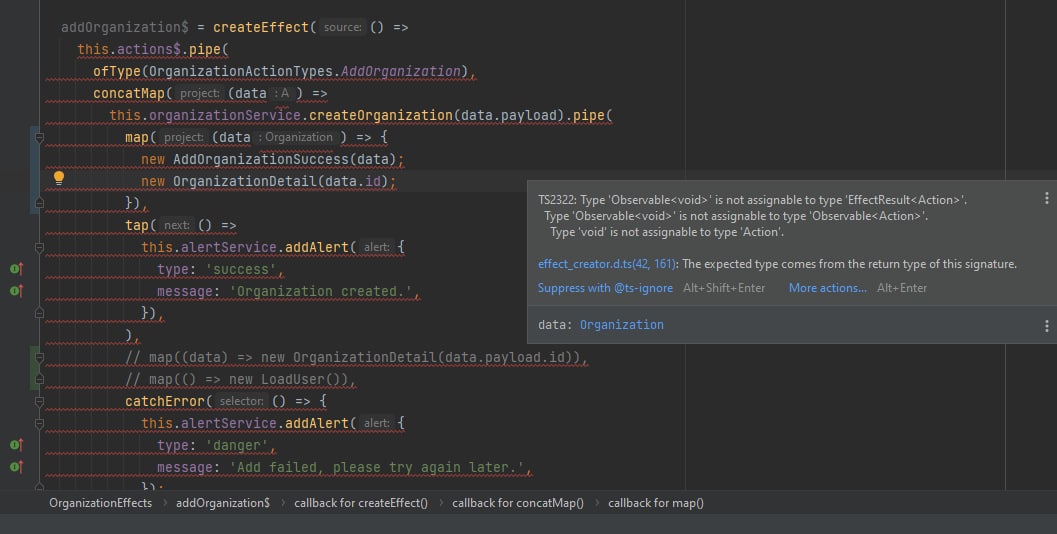Select addOrganization$ breadcrumb
The width and height of the screenshot is (1057, 534).
coord(222,503)
